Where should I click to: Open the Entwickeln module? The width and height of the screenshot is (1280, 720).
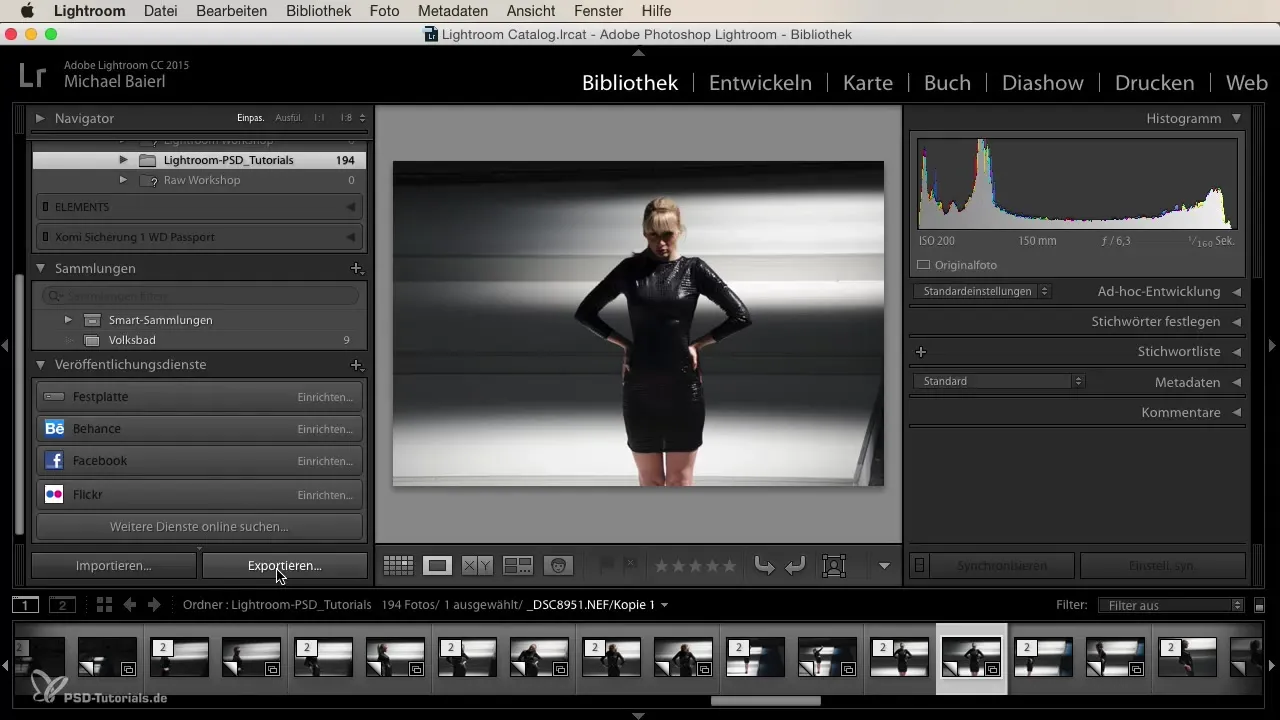click(760, 83)
